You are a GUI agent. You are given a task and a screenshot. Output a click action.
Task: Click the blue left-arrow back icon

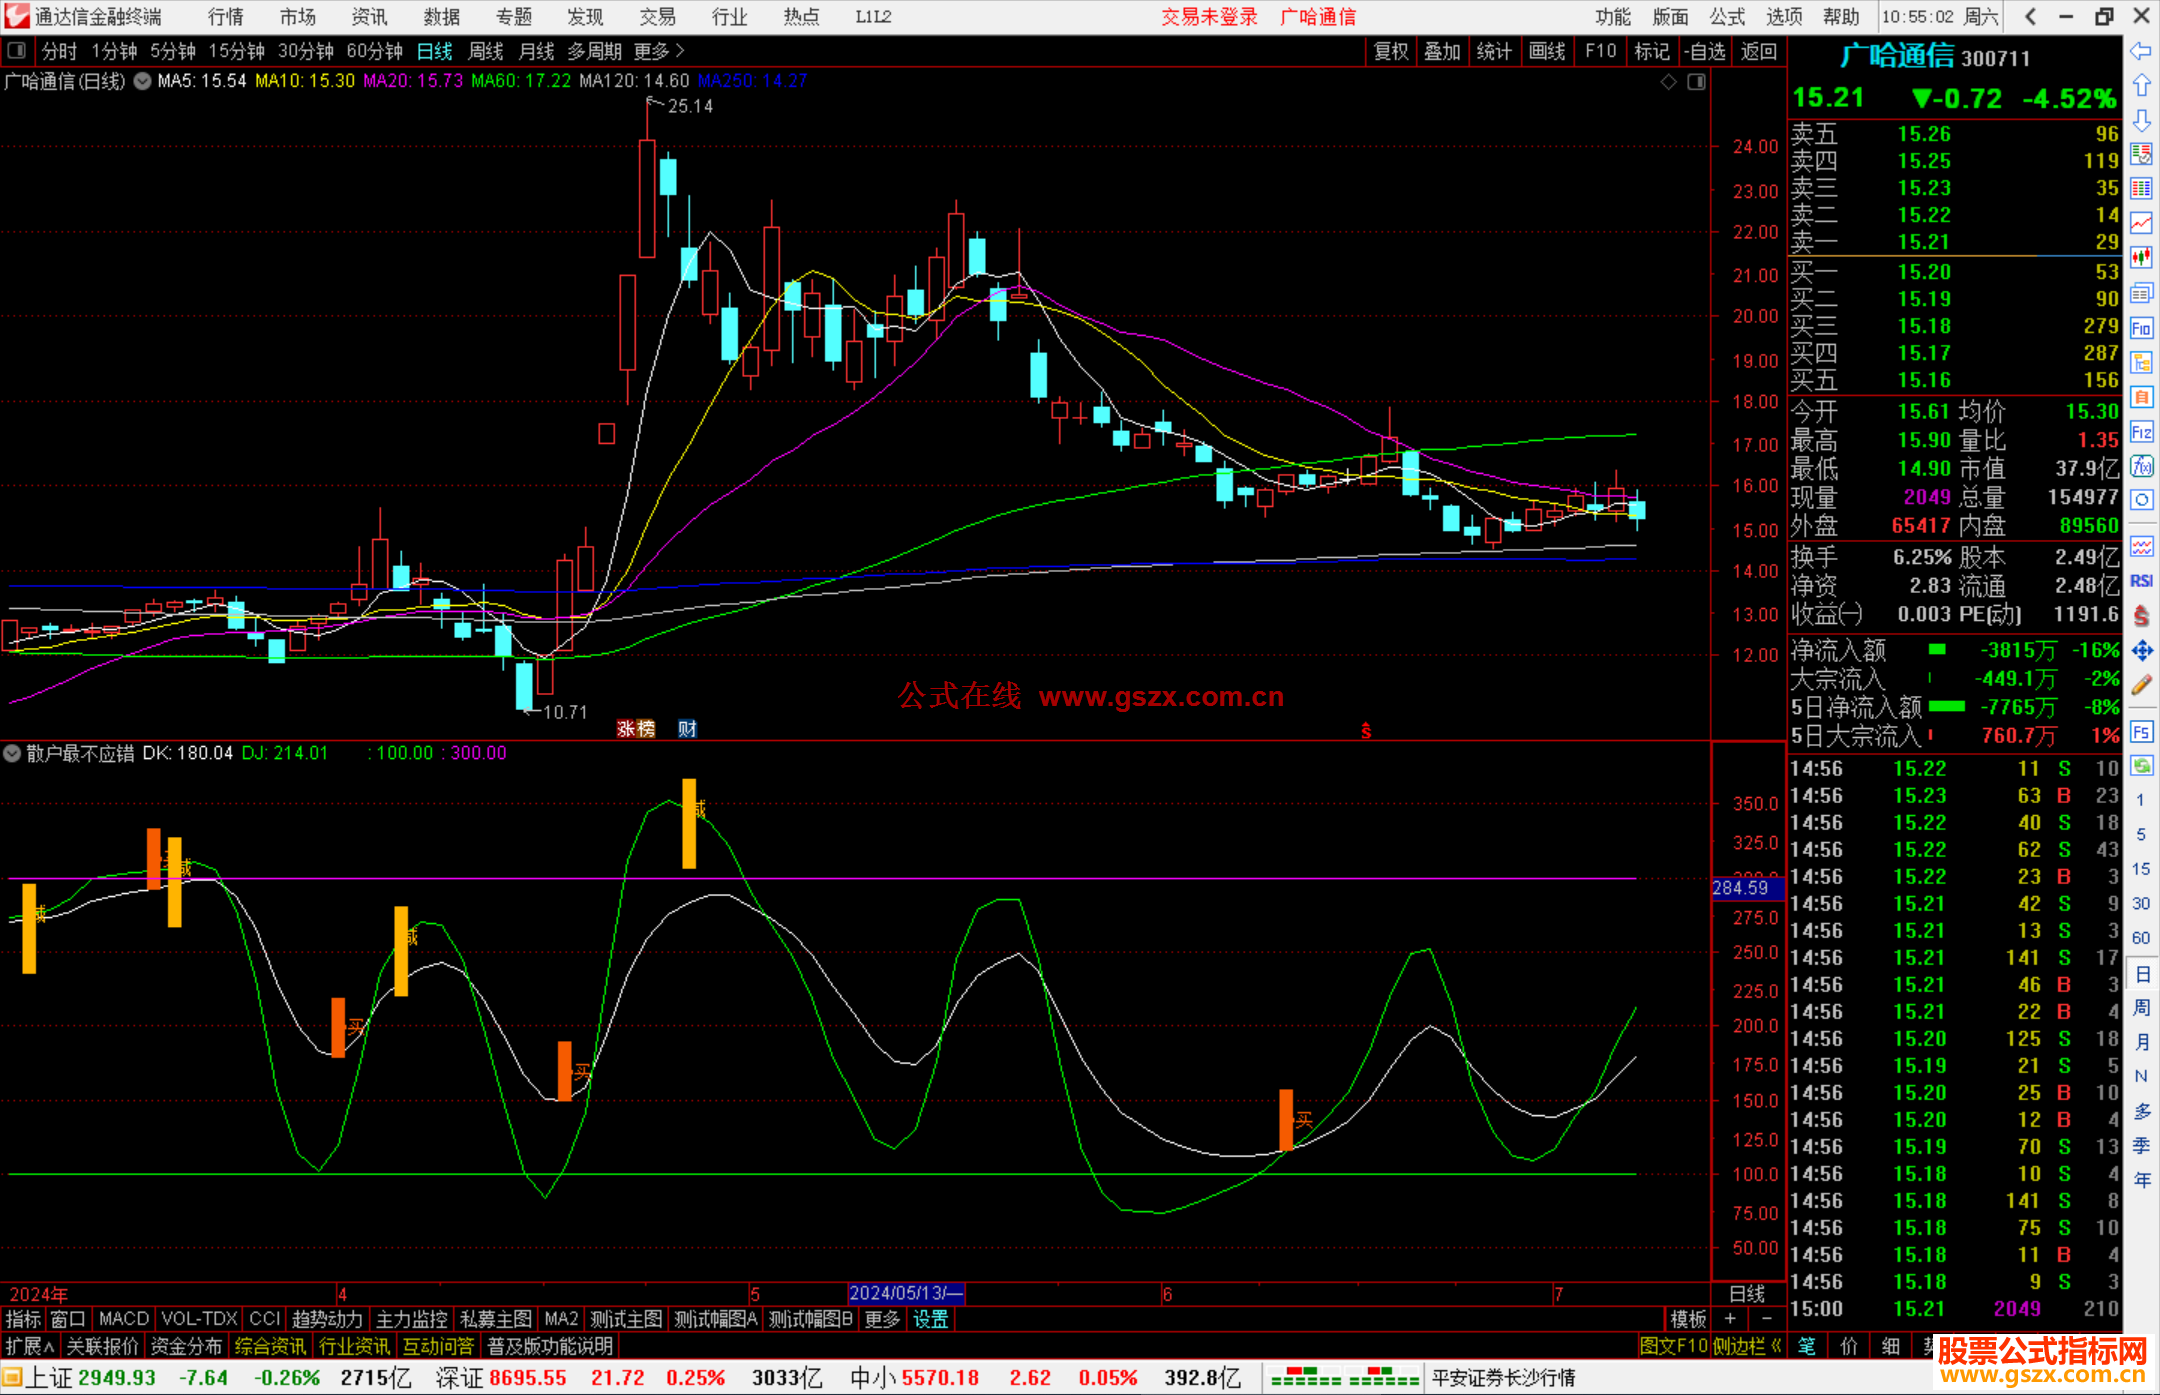coord(2141,51)
